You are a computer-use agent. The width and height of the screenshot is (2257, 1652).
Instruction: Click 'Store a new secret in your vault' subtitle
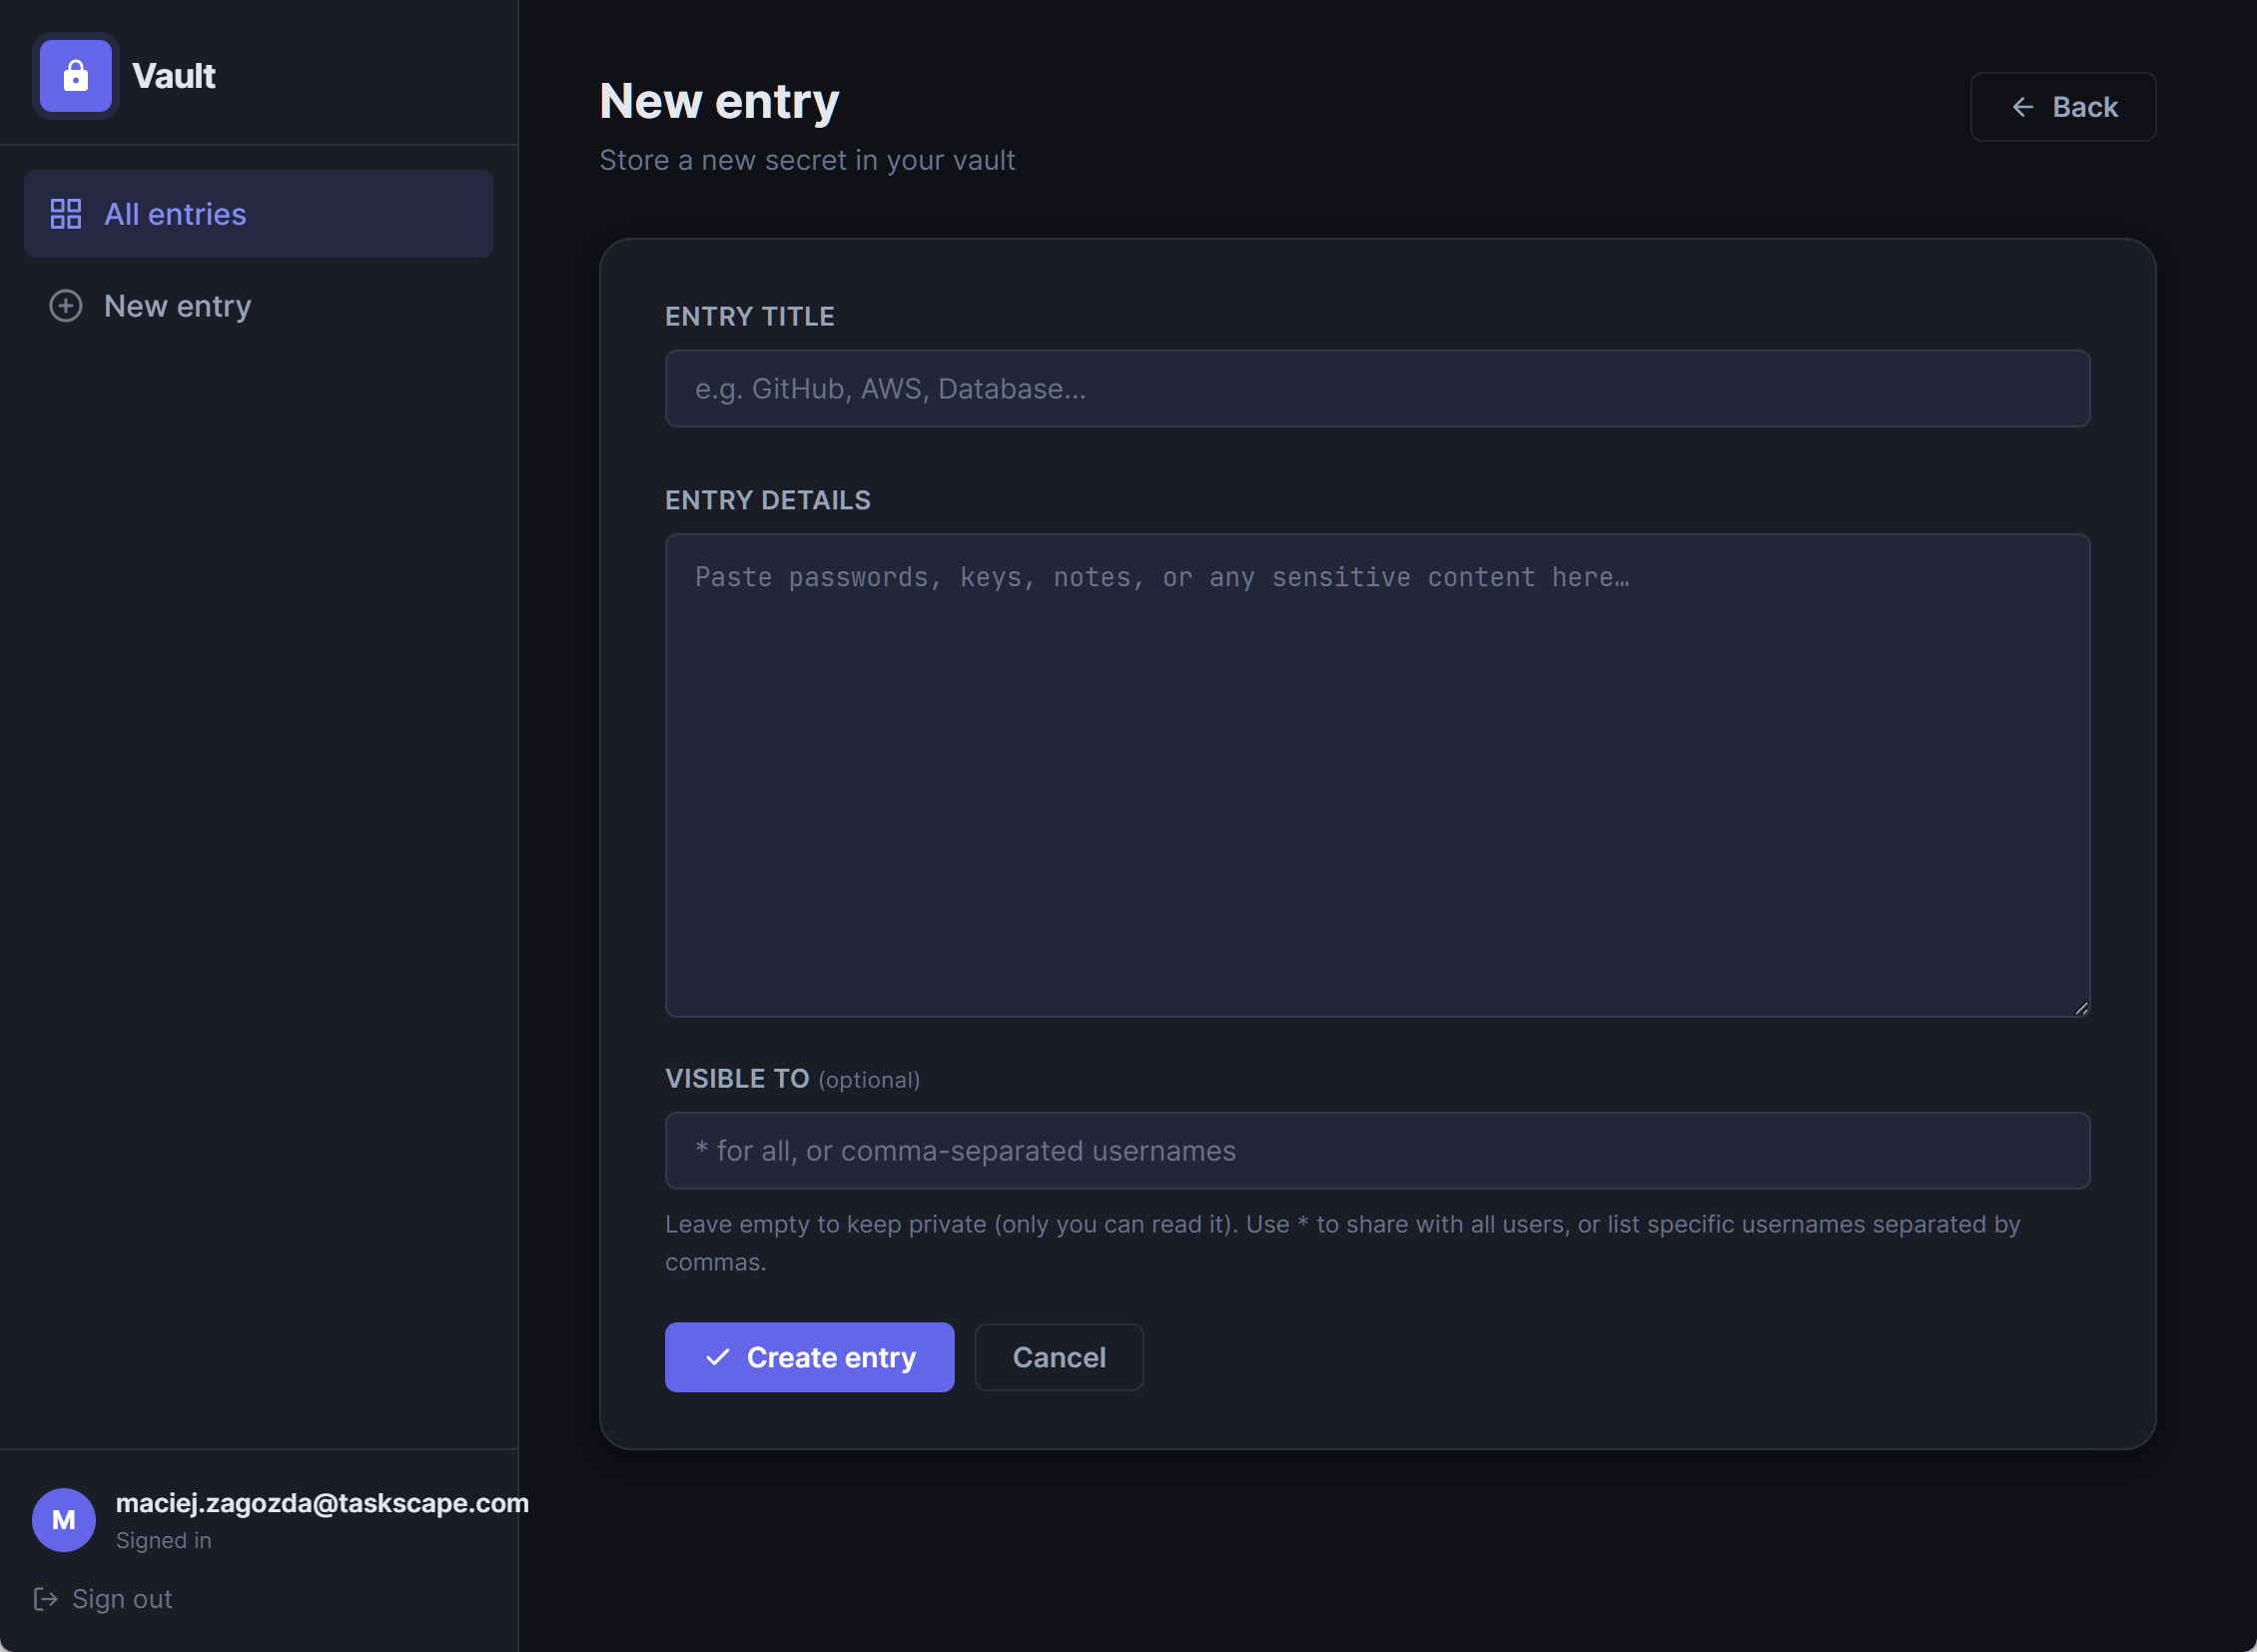pos(807,160)
